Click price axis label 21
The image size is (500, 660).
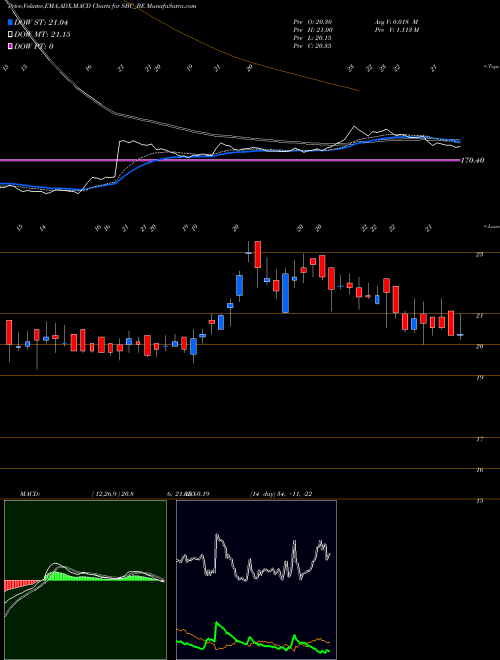[479, 316]
